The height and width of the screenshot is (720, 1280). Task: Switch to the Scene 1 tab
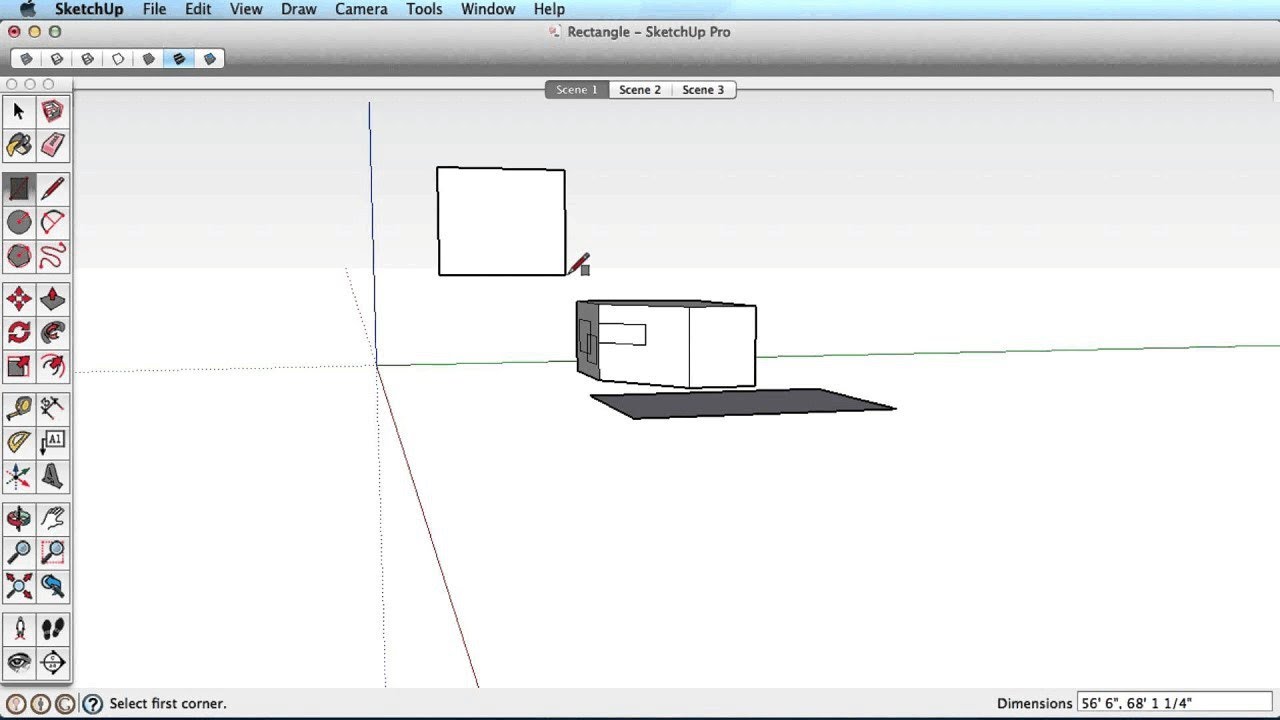pos(576,90)
